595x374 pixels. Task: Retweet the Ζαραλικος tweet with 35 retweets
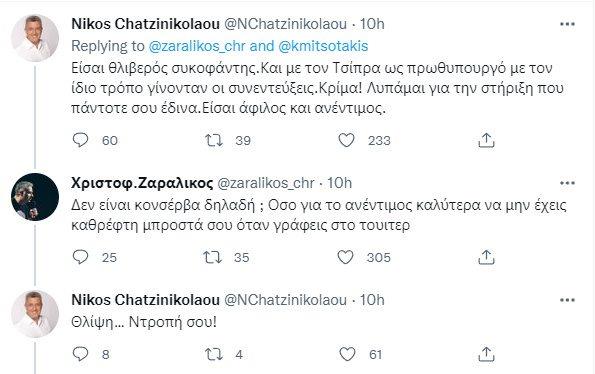click(x=212, y=257)
